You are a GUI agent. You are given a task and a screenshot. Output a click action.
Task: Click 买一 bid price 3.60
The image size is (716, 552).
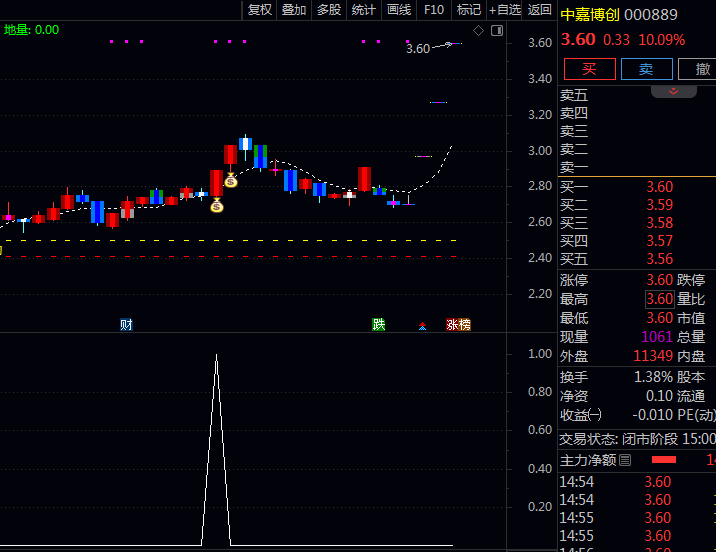(659, 187)
